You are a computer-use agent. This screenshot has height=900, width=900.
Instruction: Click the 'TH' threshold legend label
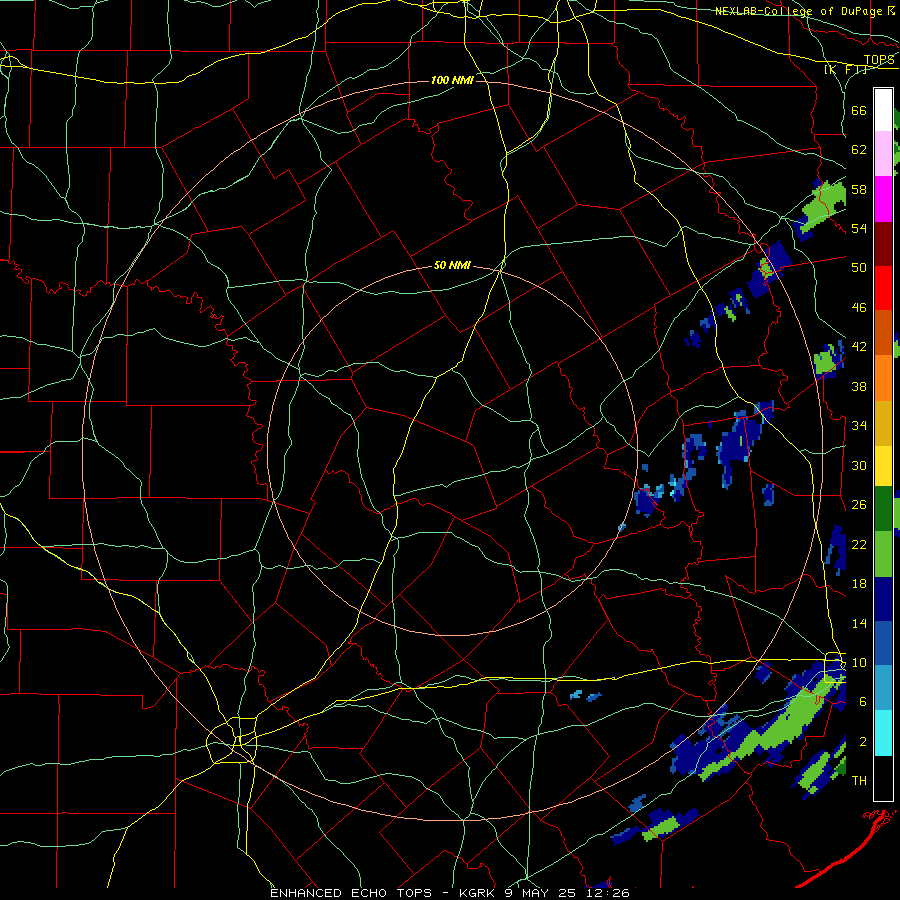click(859, 780)
